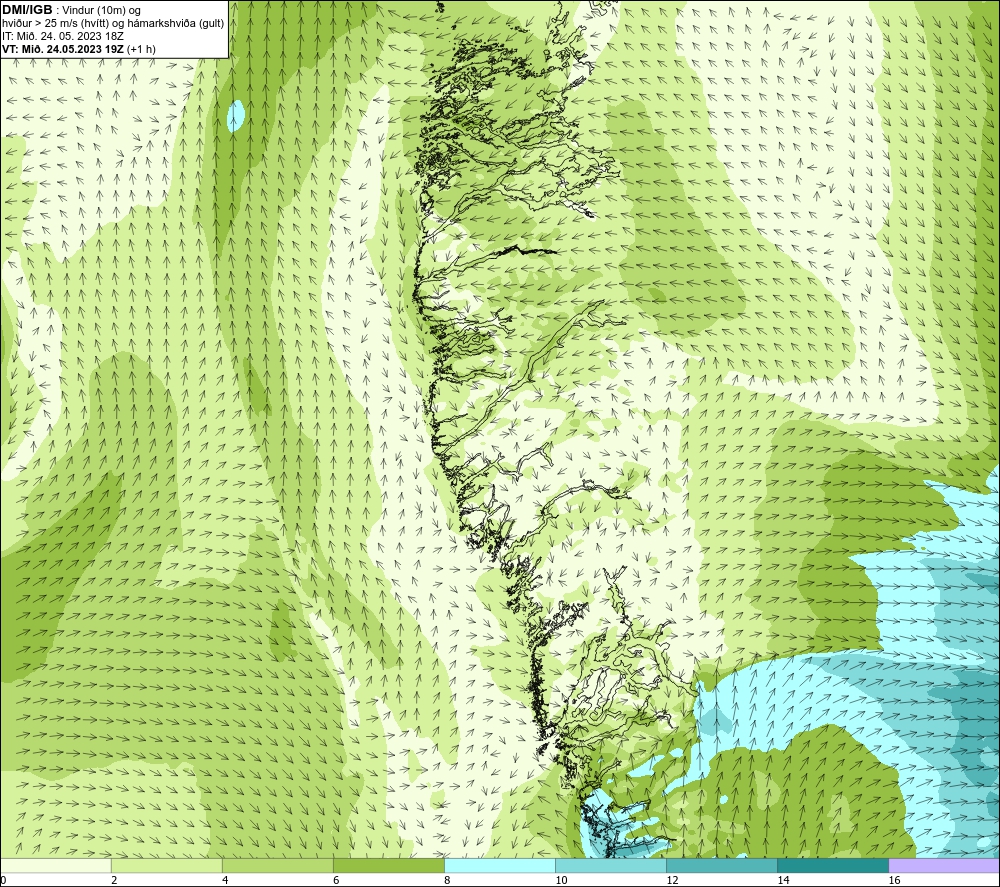Click the '14' tick label on the scale
The height and width of the screenshot is (887, 1000).
[783, 881]
